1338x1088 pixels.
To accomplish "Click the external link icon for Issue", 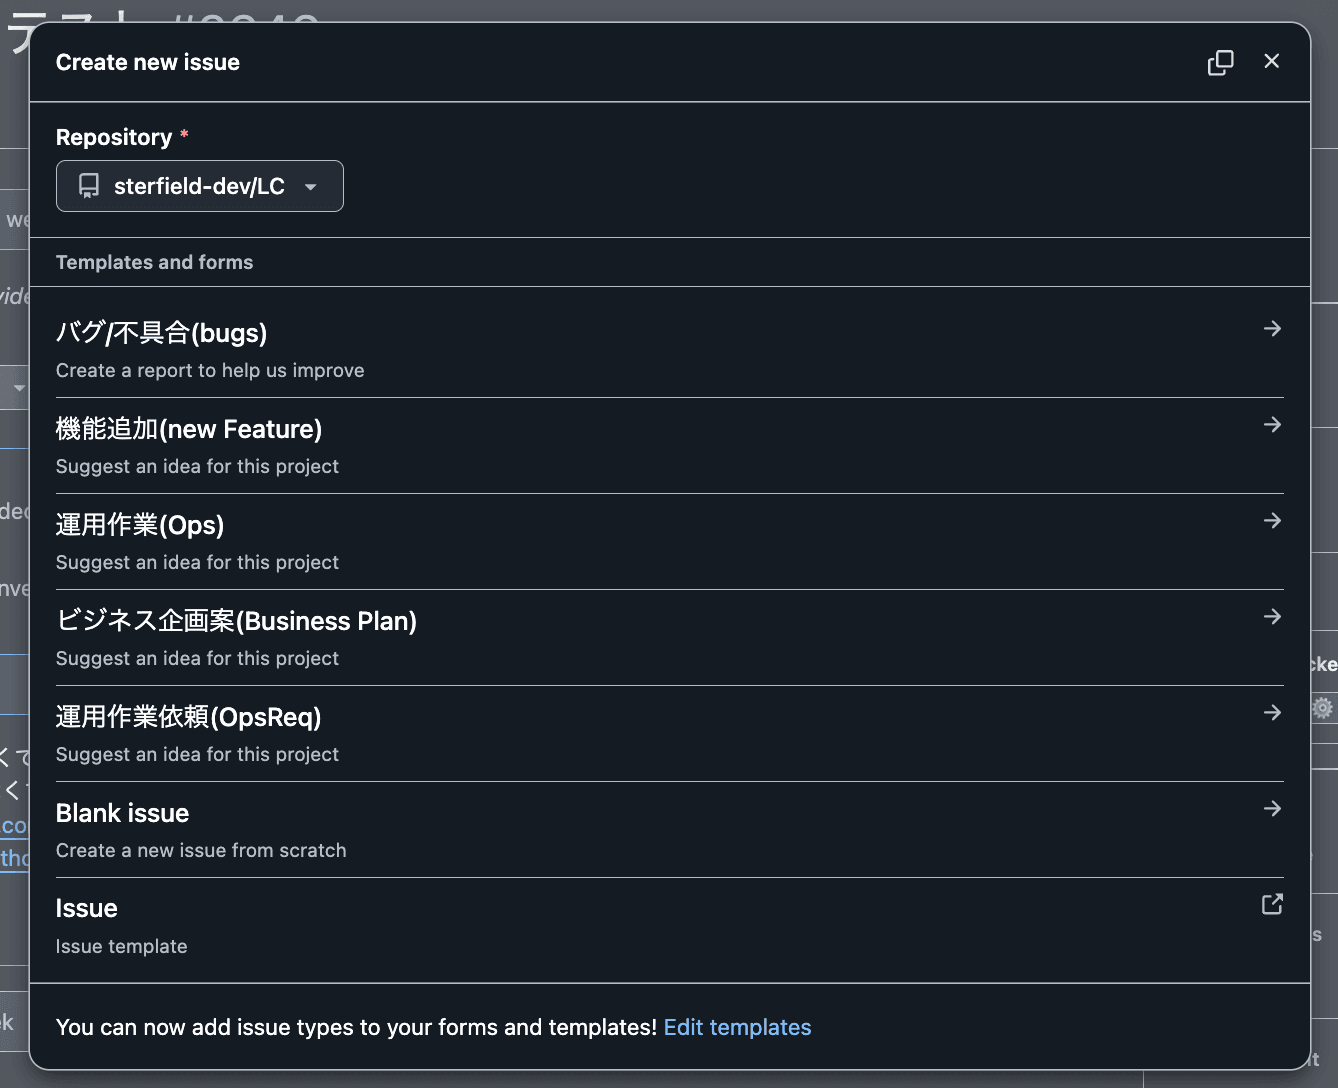I will coord(1272,905).
